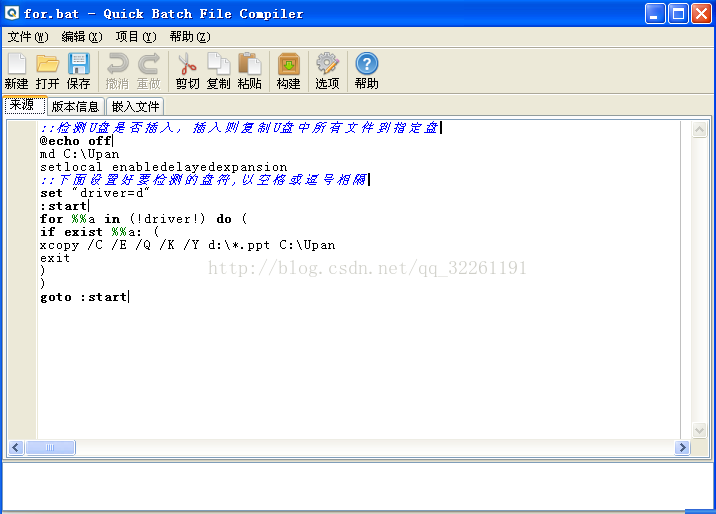Click the 'if exist %%a: (' line

coord(99,232)
